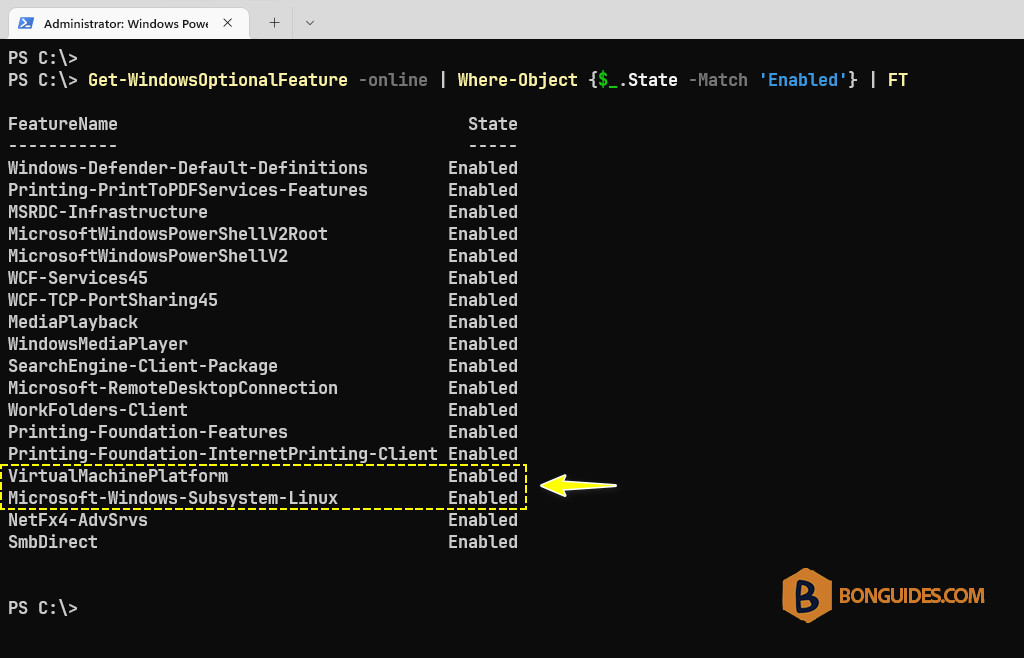1024x658 pixels.
Task: Select the Microsoft-Windows-Subsystem-Linux text
Action: [172, 498]
